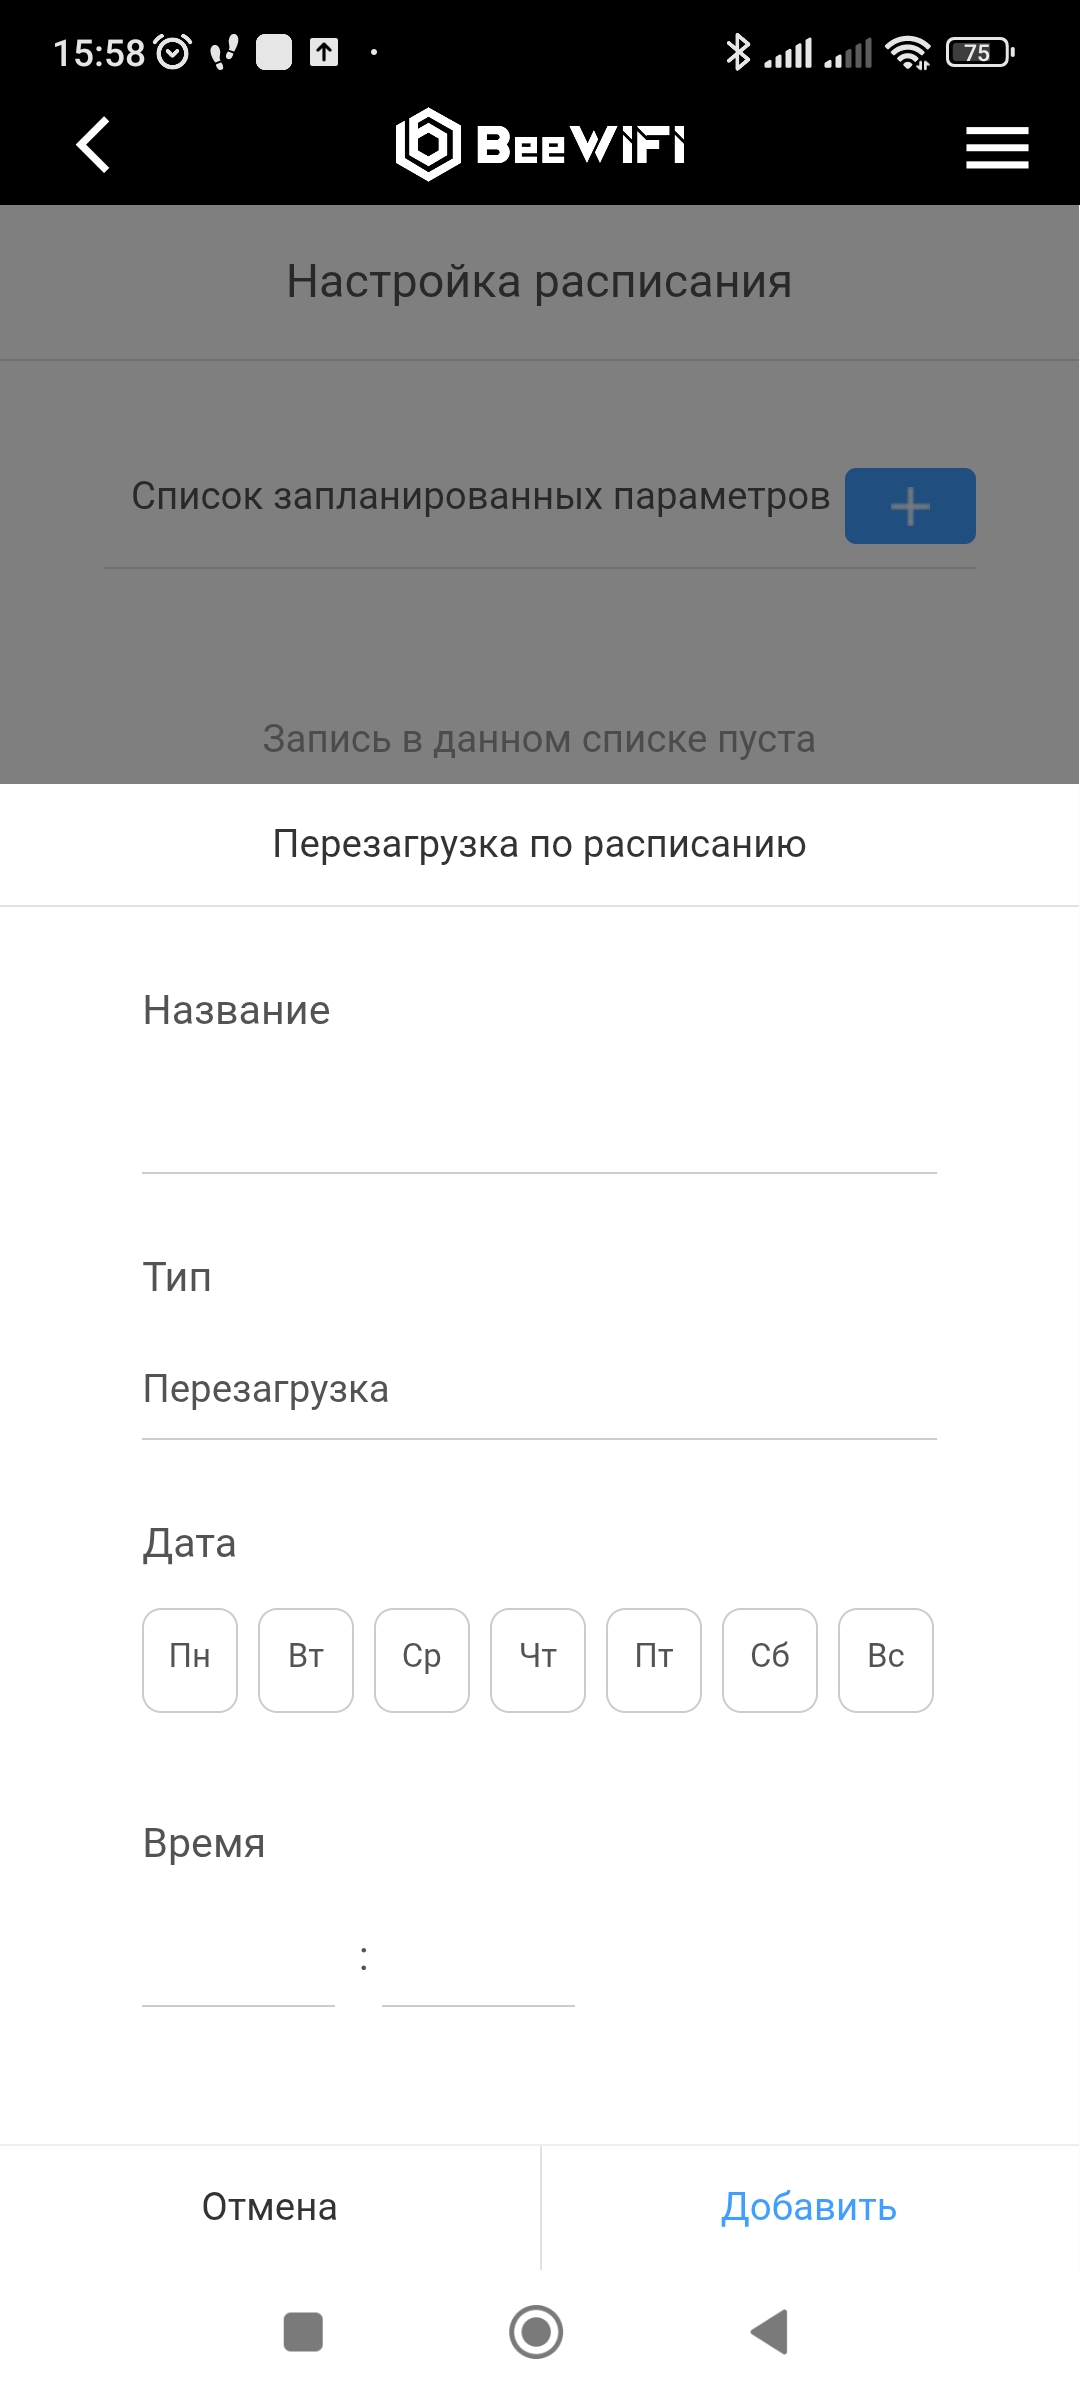Open the hours time field
Screen dimensions: 1080x2400
[238, 1960]
